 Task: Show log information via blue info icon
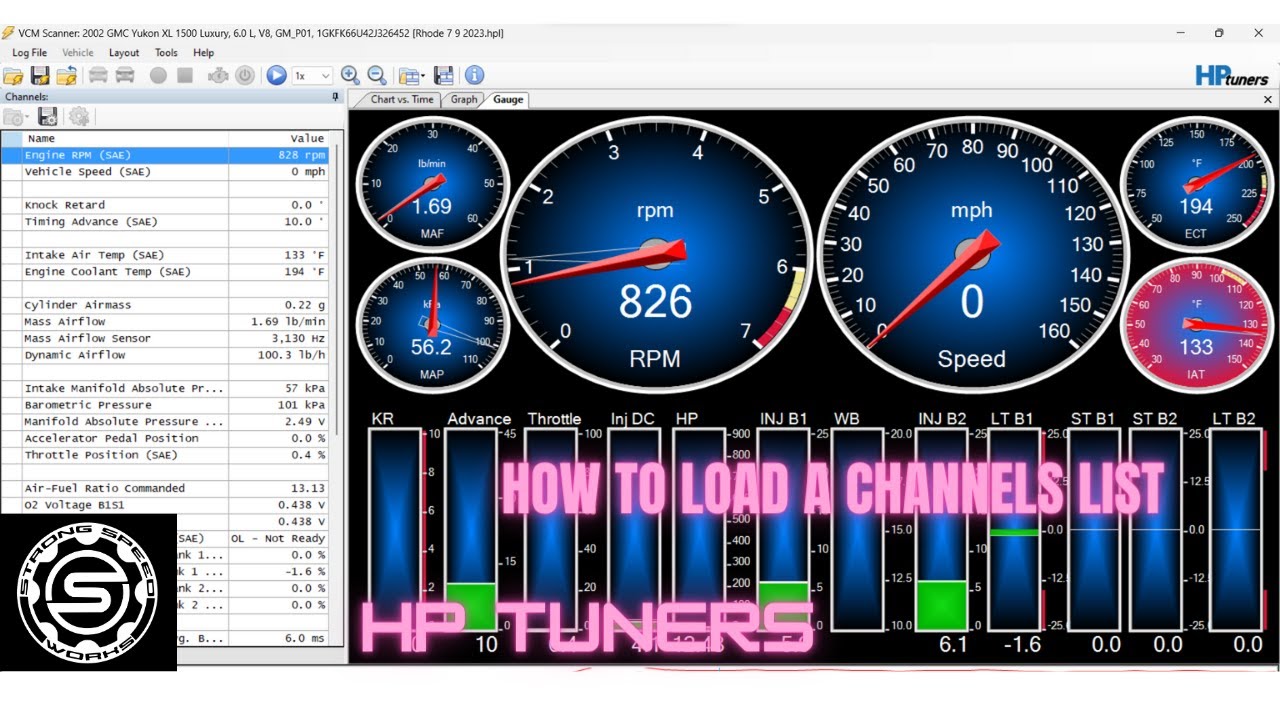pyautogui.click(x=474, y=75)
